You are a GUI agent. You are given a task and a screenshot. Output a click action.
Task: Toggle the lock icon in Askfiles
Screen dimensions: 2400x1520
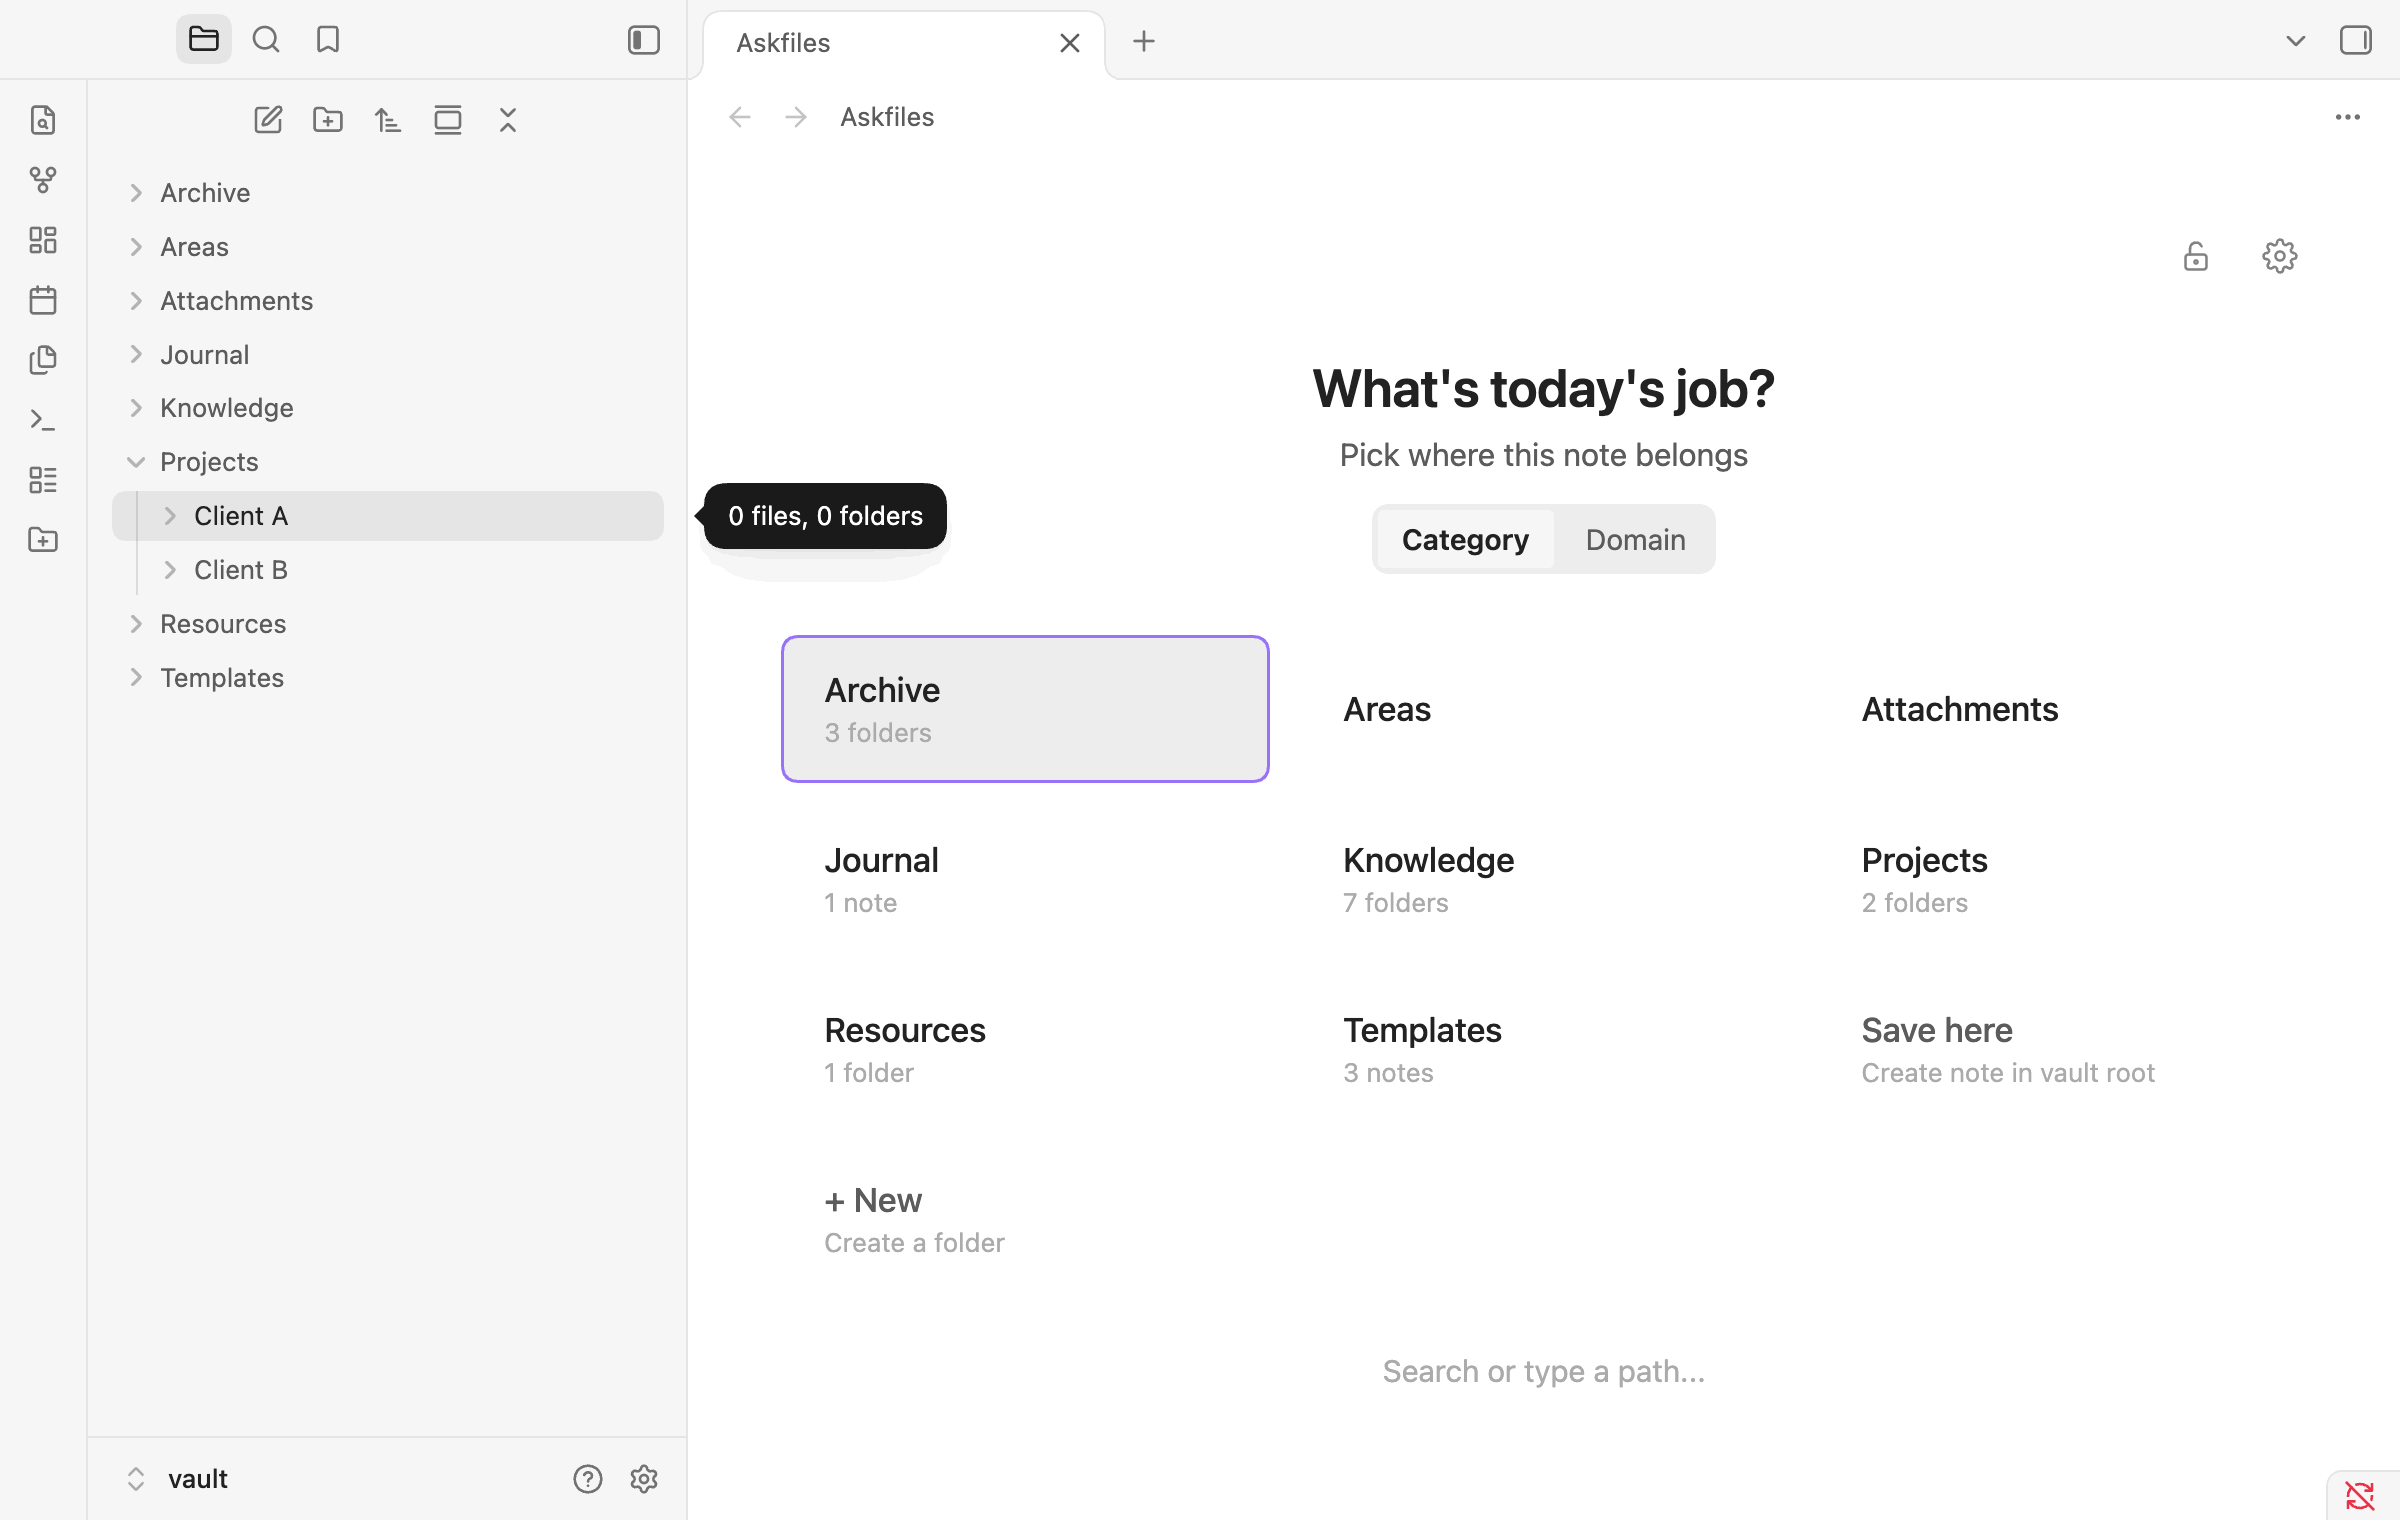point(2196,257)
